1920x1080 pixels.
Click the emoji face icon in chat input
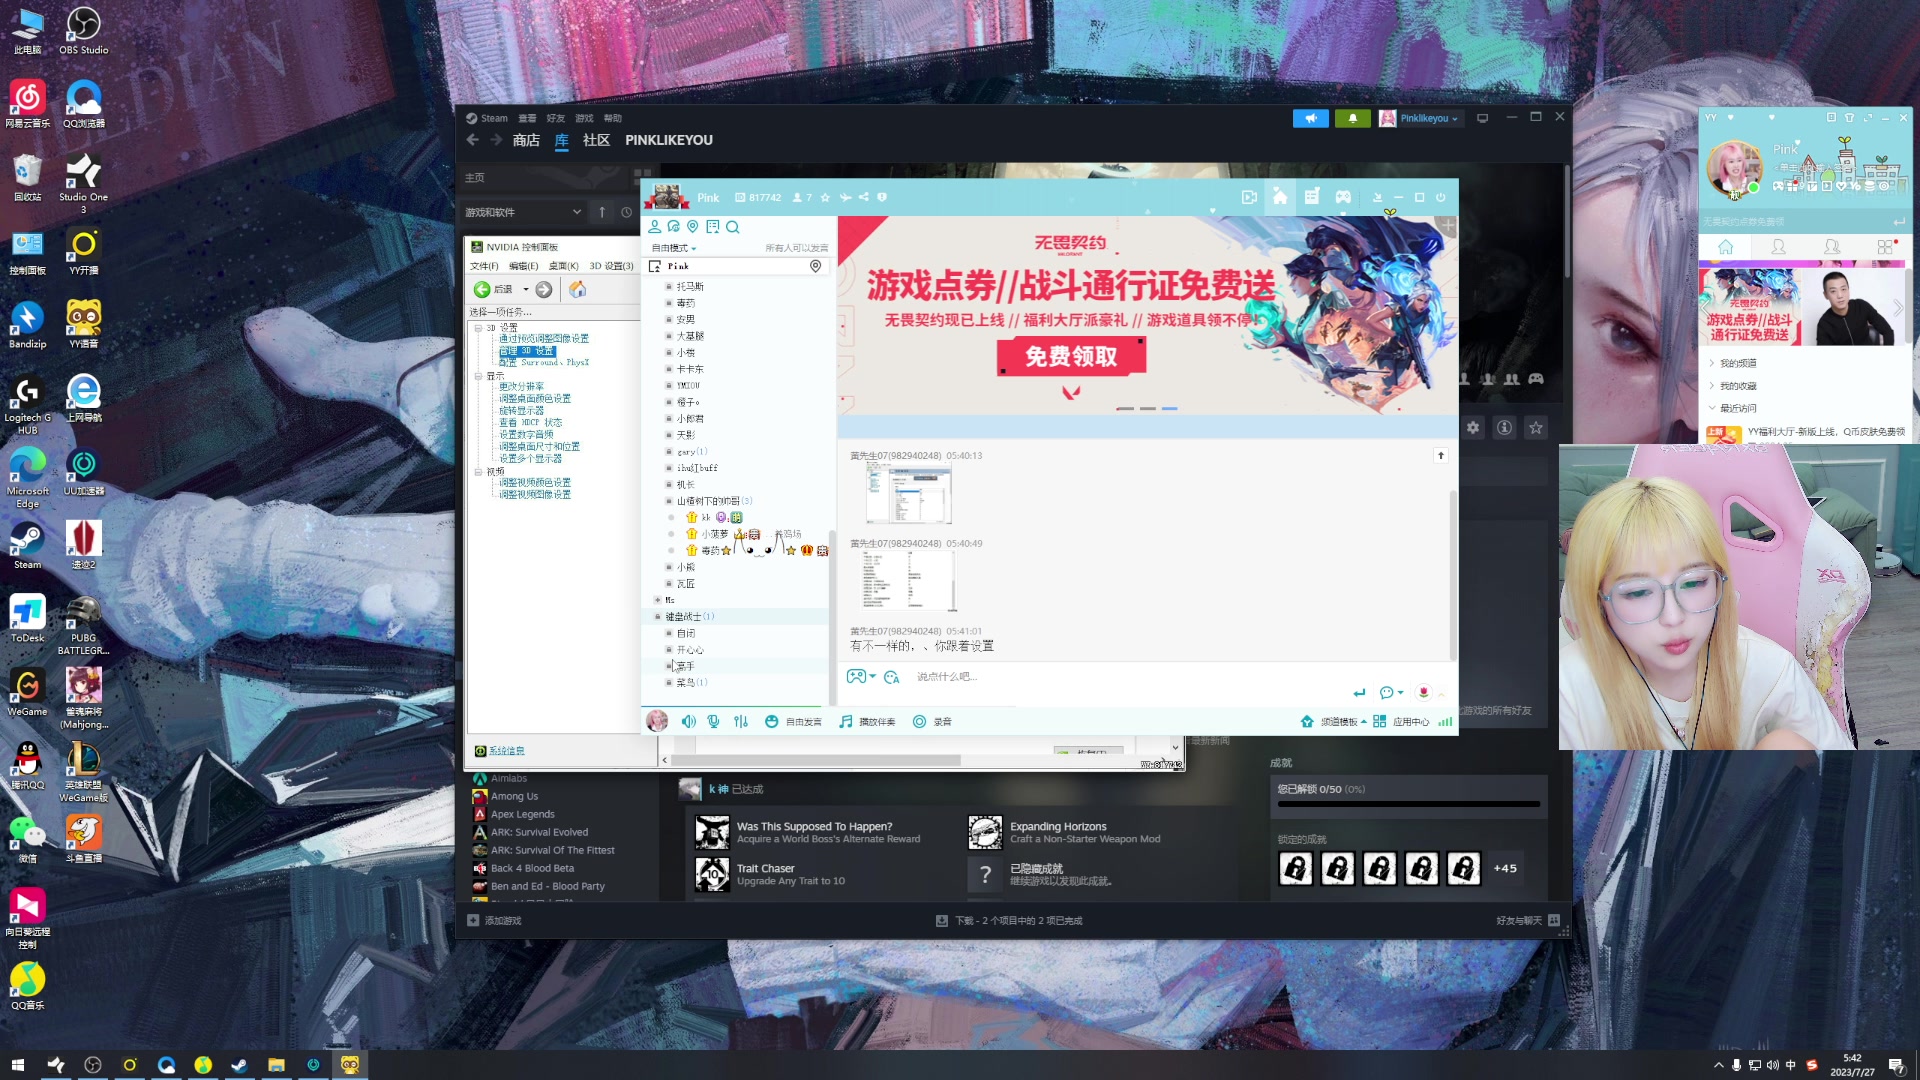pos(891,677)
